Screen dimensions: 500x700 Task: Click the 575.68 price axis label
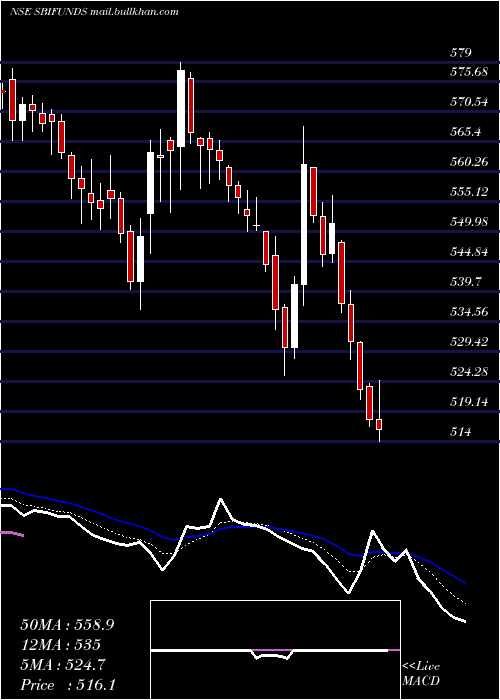(469, 71)
